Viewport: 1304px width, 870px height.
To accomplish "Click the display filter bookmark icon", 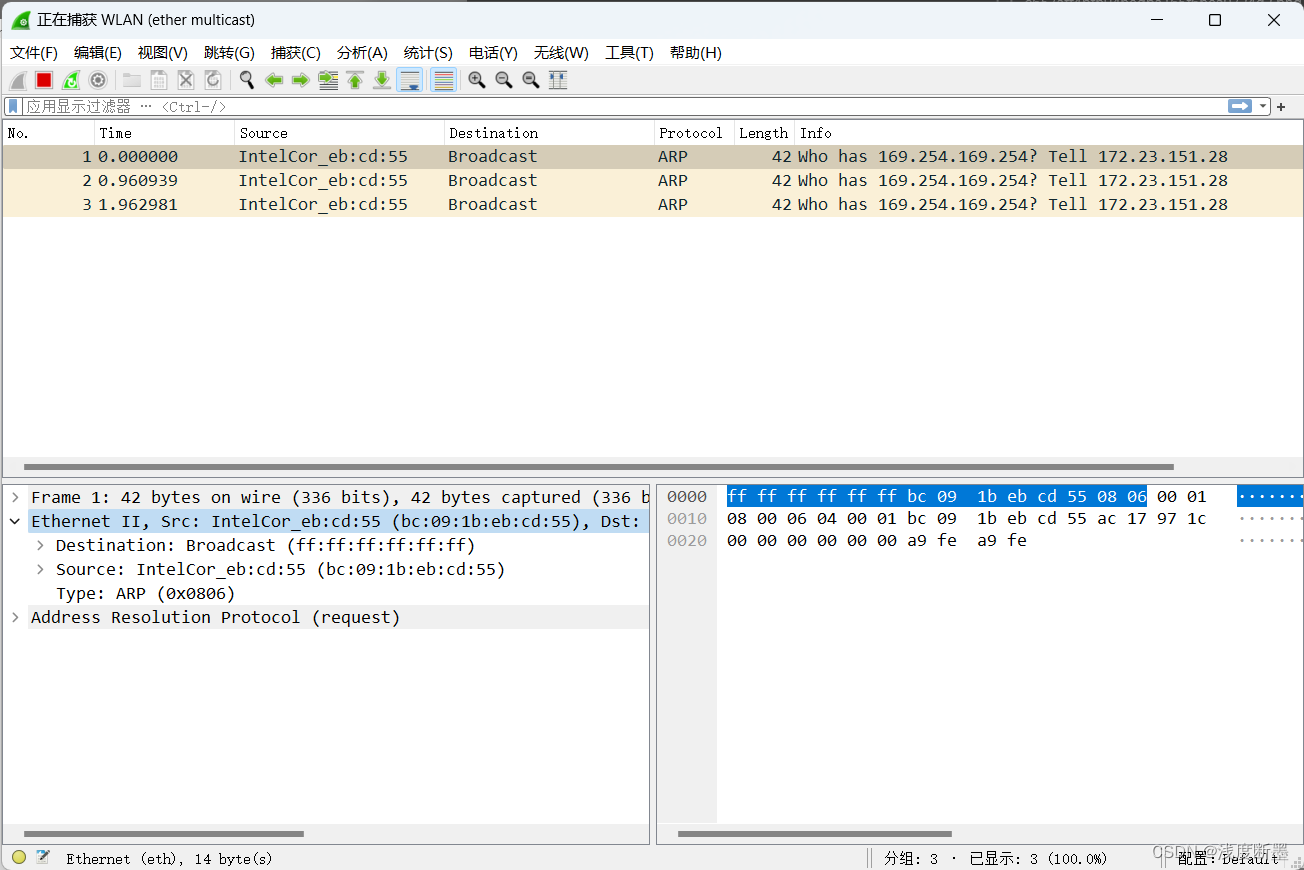I will pos(13,106).
